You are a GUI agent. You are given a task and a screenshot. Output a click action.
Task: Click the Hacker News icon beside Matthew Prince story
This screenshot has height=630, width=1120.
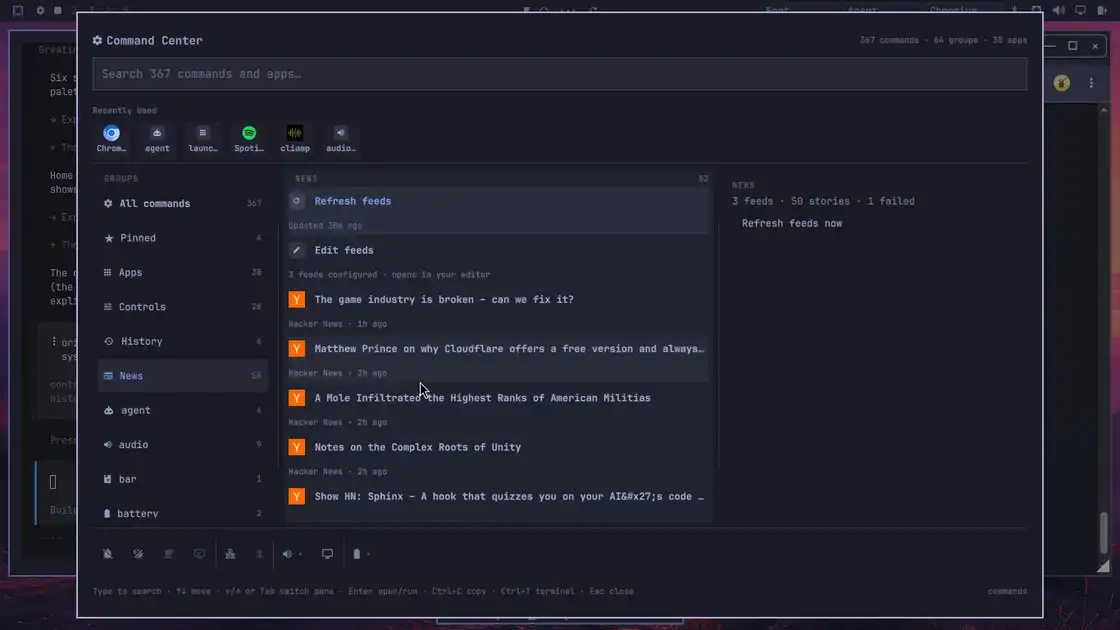(296, 349)
